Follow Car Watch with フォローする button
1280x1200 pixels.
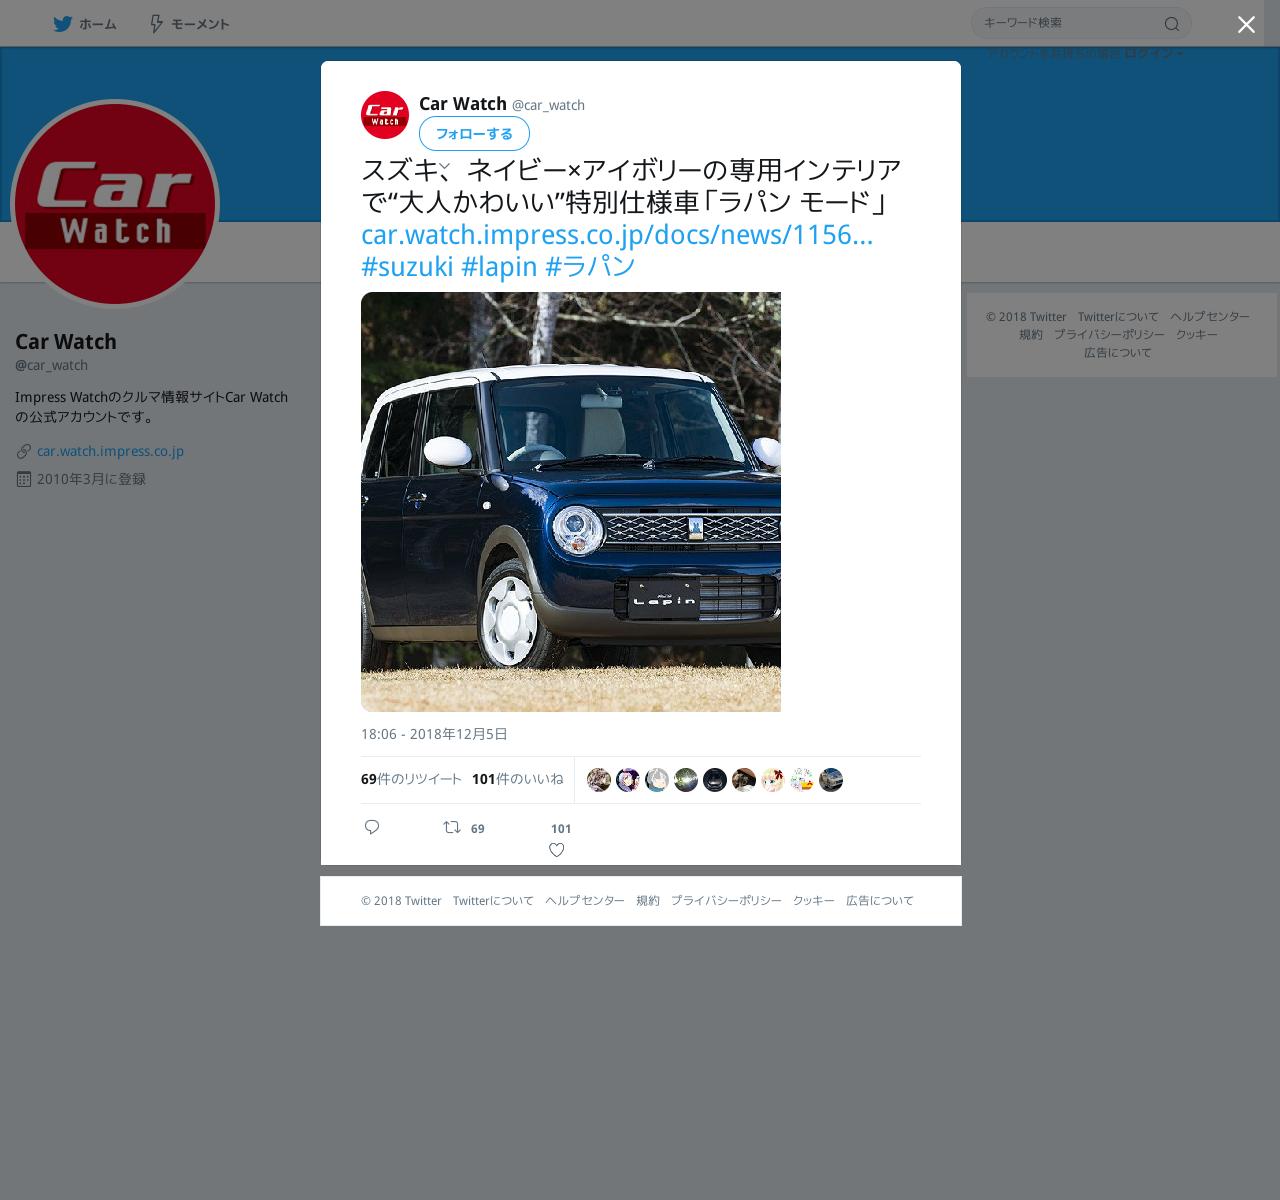pyautogui.click(x=474, y=134)
